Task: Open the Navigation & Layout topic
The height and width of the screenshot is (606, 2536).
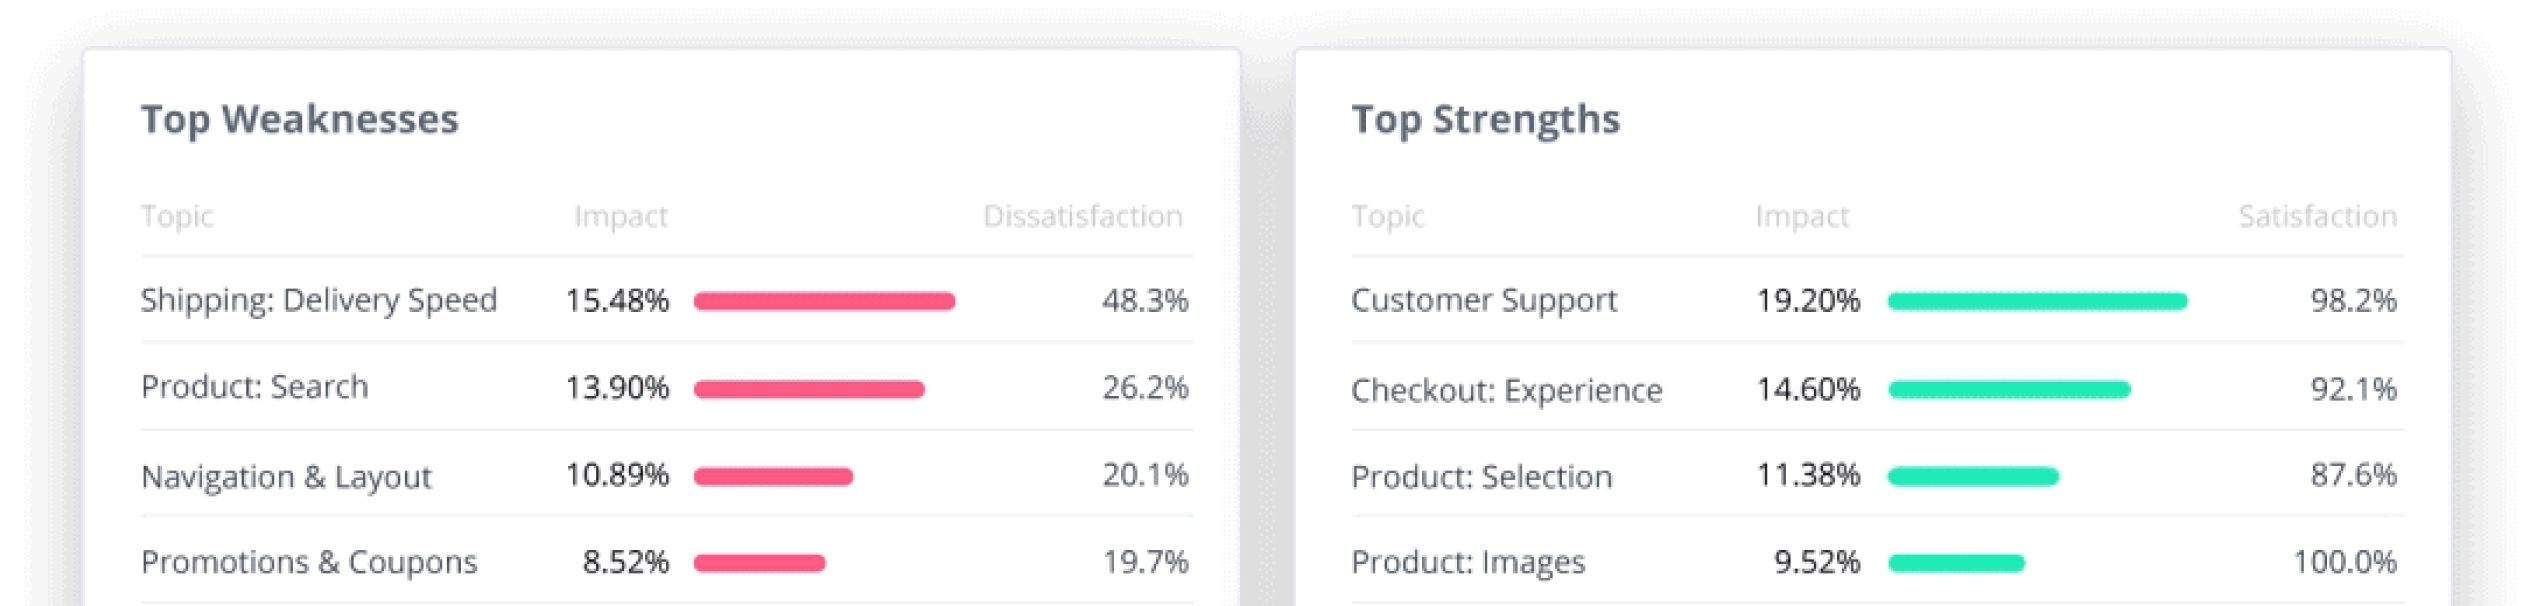Action: [x=286, y=476]
